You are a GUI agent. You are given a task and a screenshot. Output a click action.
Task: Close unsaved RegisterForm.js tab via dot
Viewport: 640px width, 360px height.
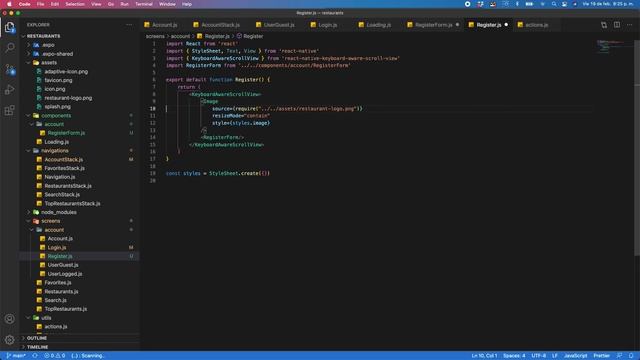pyautogui.click(x=457, y=25)
